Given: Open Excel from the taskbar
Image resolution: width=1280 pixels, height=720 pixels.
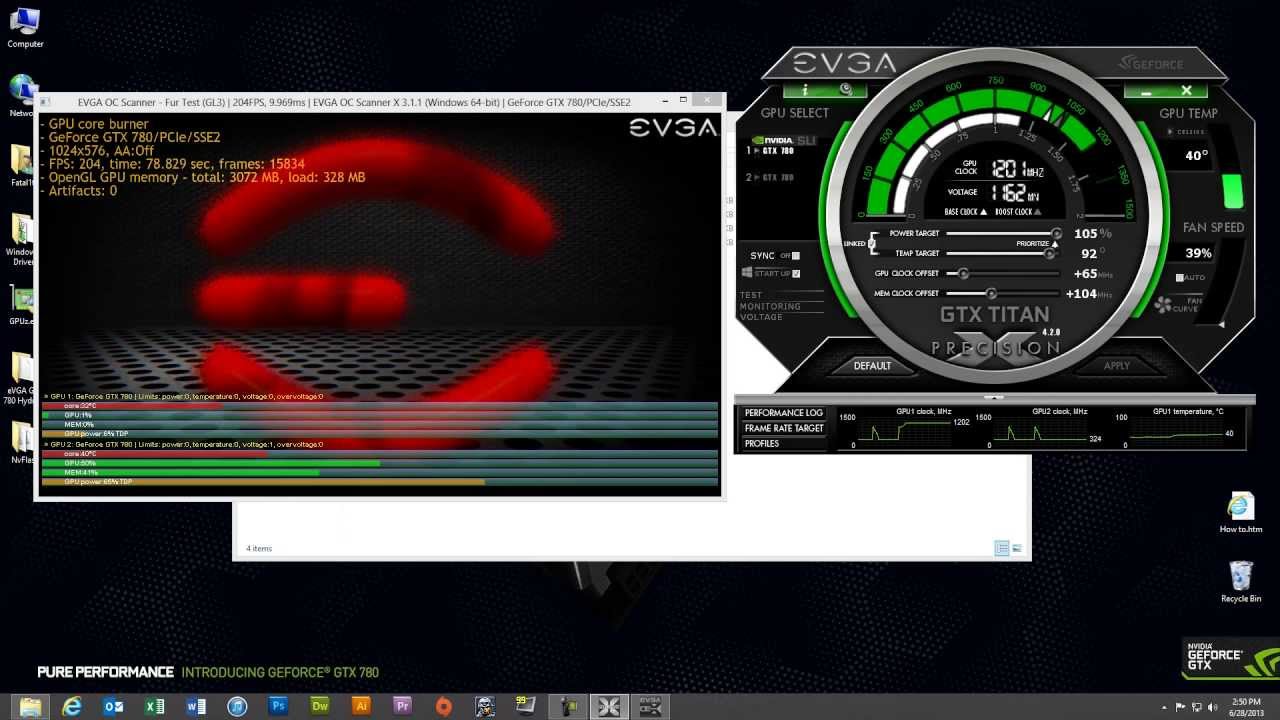Looking at the screenshot, I should (x=154, y=706).
